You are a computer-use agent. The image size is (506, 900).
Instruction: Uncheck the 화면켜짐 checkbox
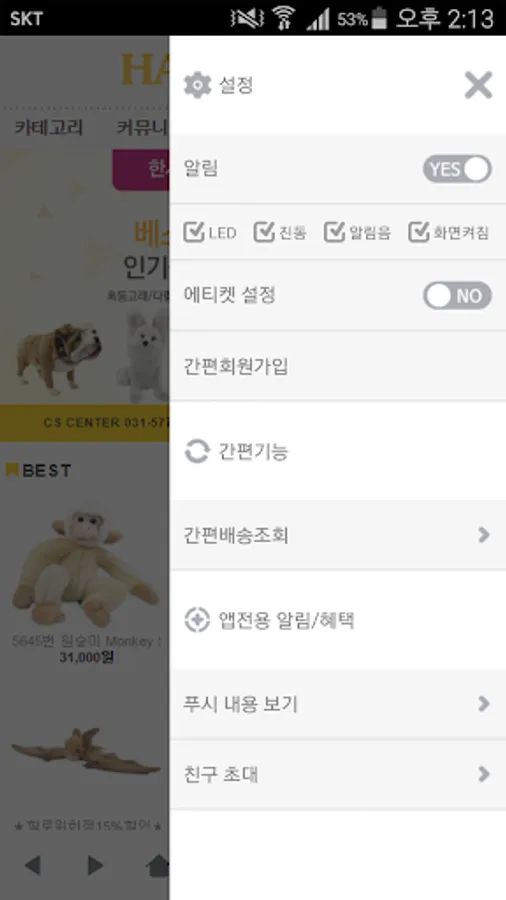click(x=419, y=231)
